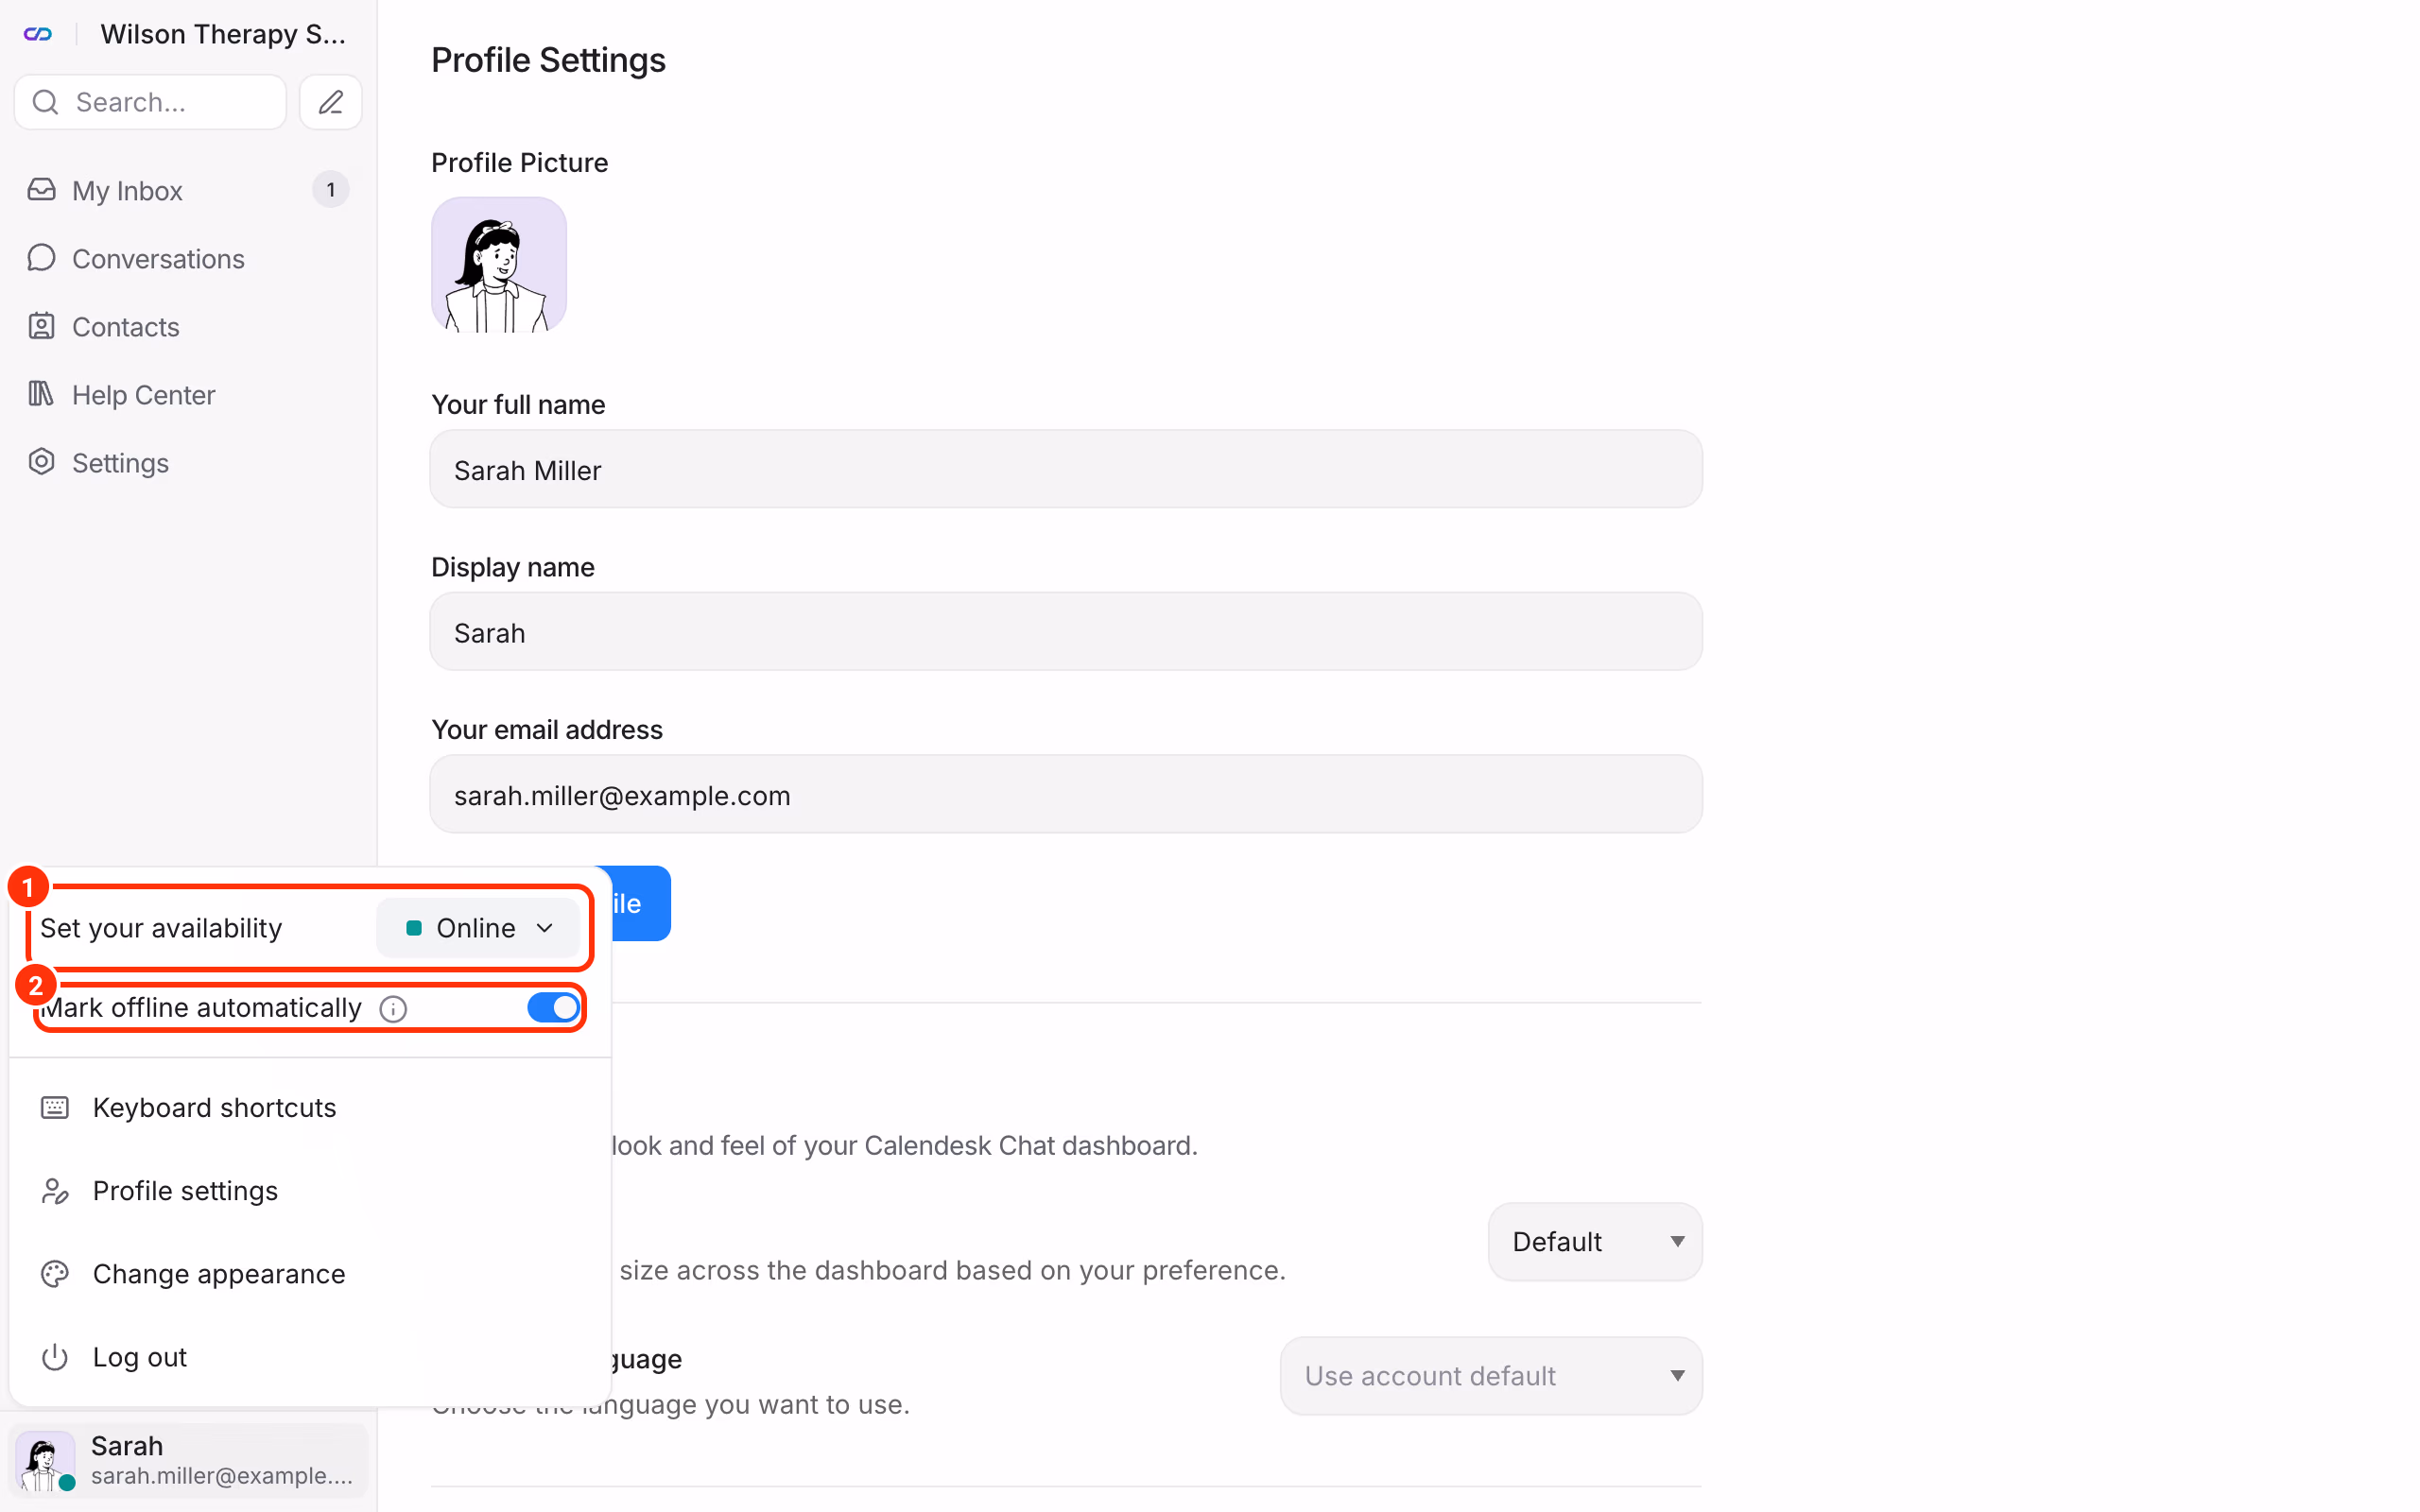Click Sarah's user profile at sidebar bottom
Screen dimensions: 2420x1512
190,1460
